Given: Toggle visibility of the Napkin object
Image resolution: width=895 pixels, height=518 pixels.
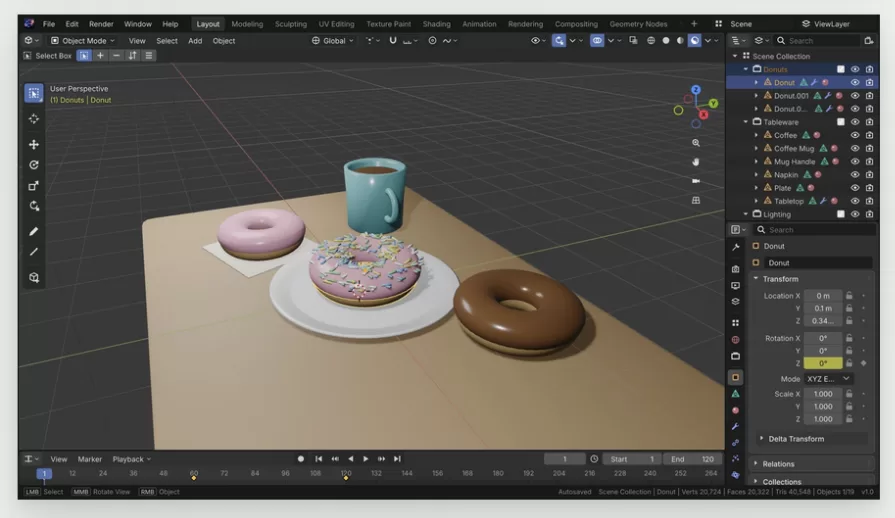Looking at the screenshot, I should coord(854,175).
